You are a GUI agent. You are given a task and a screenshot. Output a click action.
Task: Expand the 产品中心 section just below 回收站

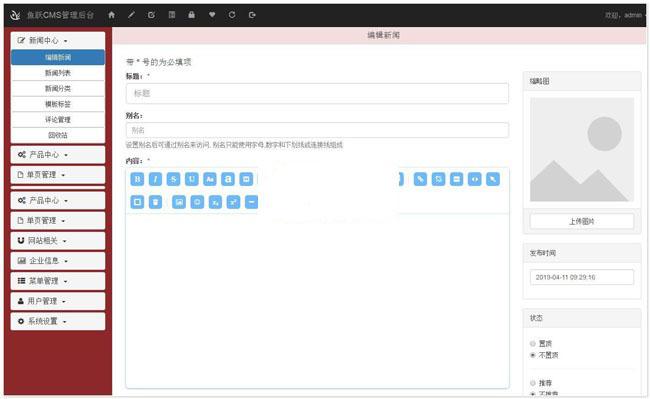(58, 155)
